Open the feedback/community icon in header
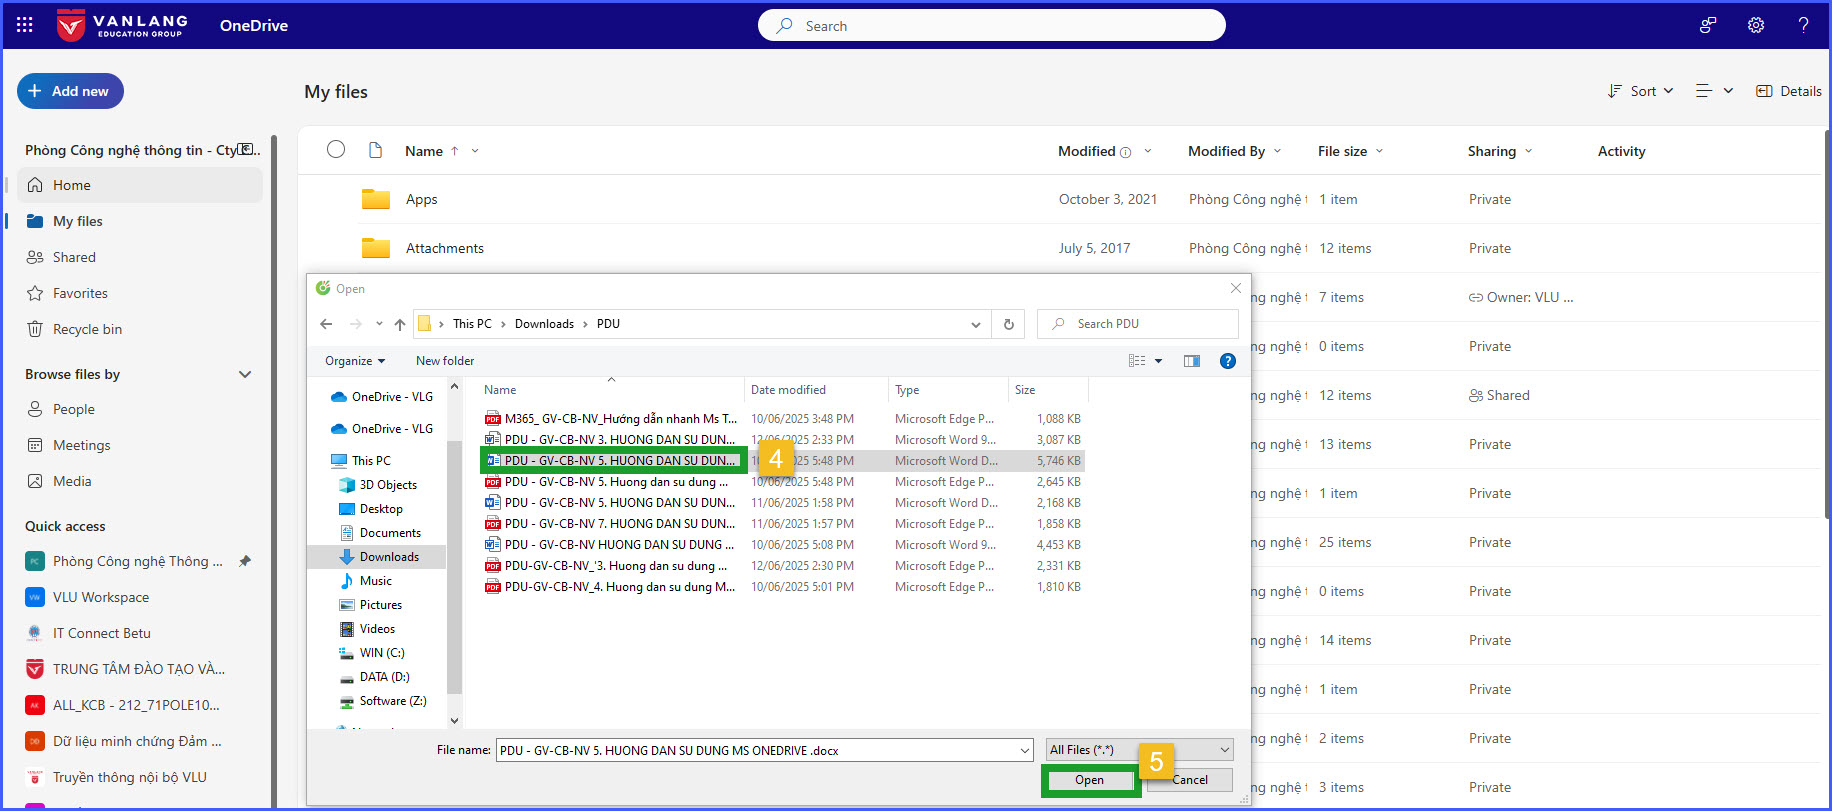1832x811 pixels. [x=1708, y=25]
